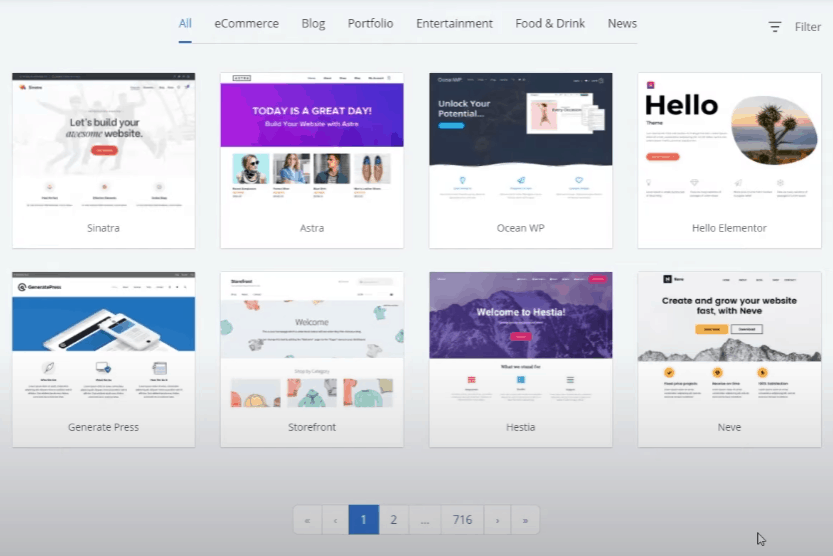Click the Hello Elementor theme name
The width and height of the screenshot is (833, 556).
(729, 228)
